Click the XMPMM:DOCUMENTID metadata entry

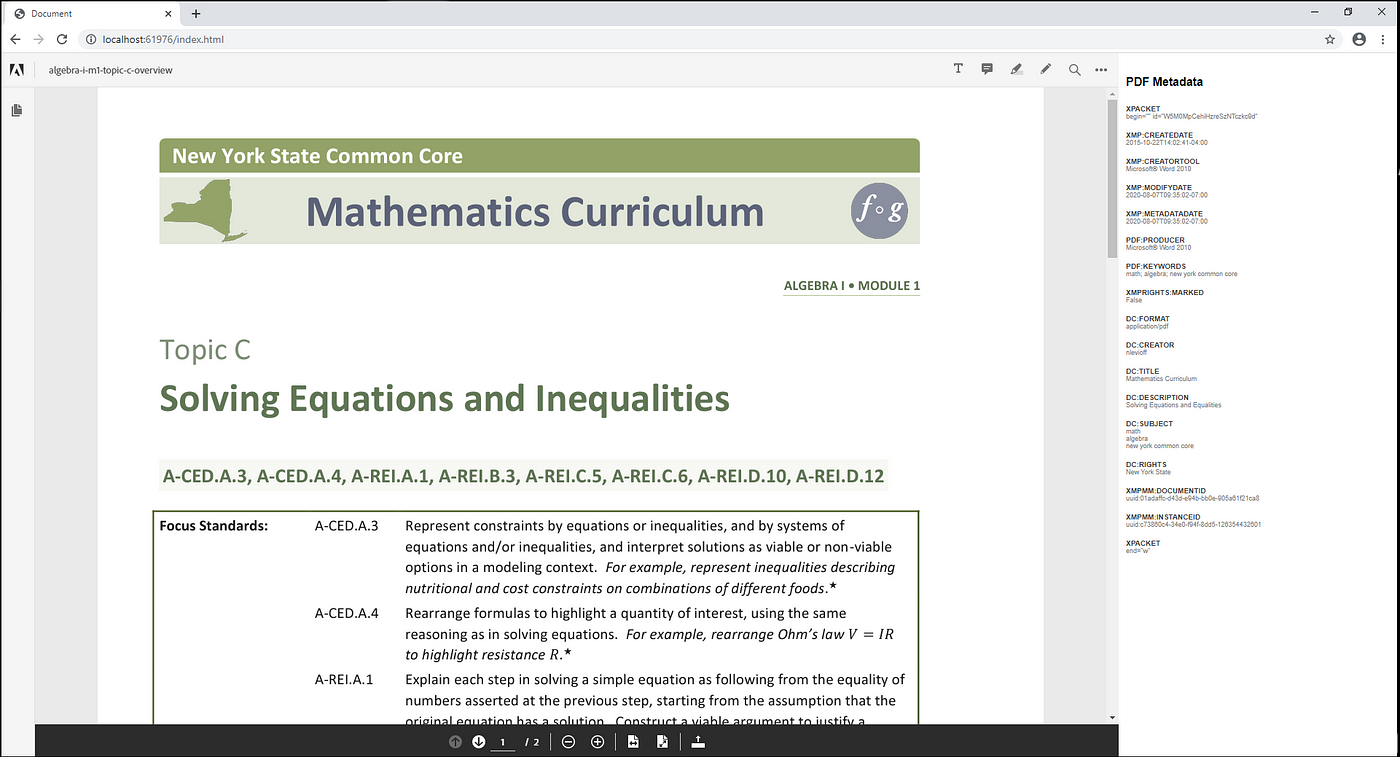(x=1192, y=494)
